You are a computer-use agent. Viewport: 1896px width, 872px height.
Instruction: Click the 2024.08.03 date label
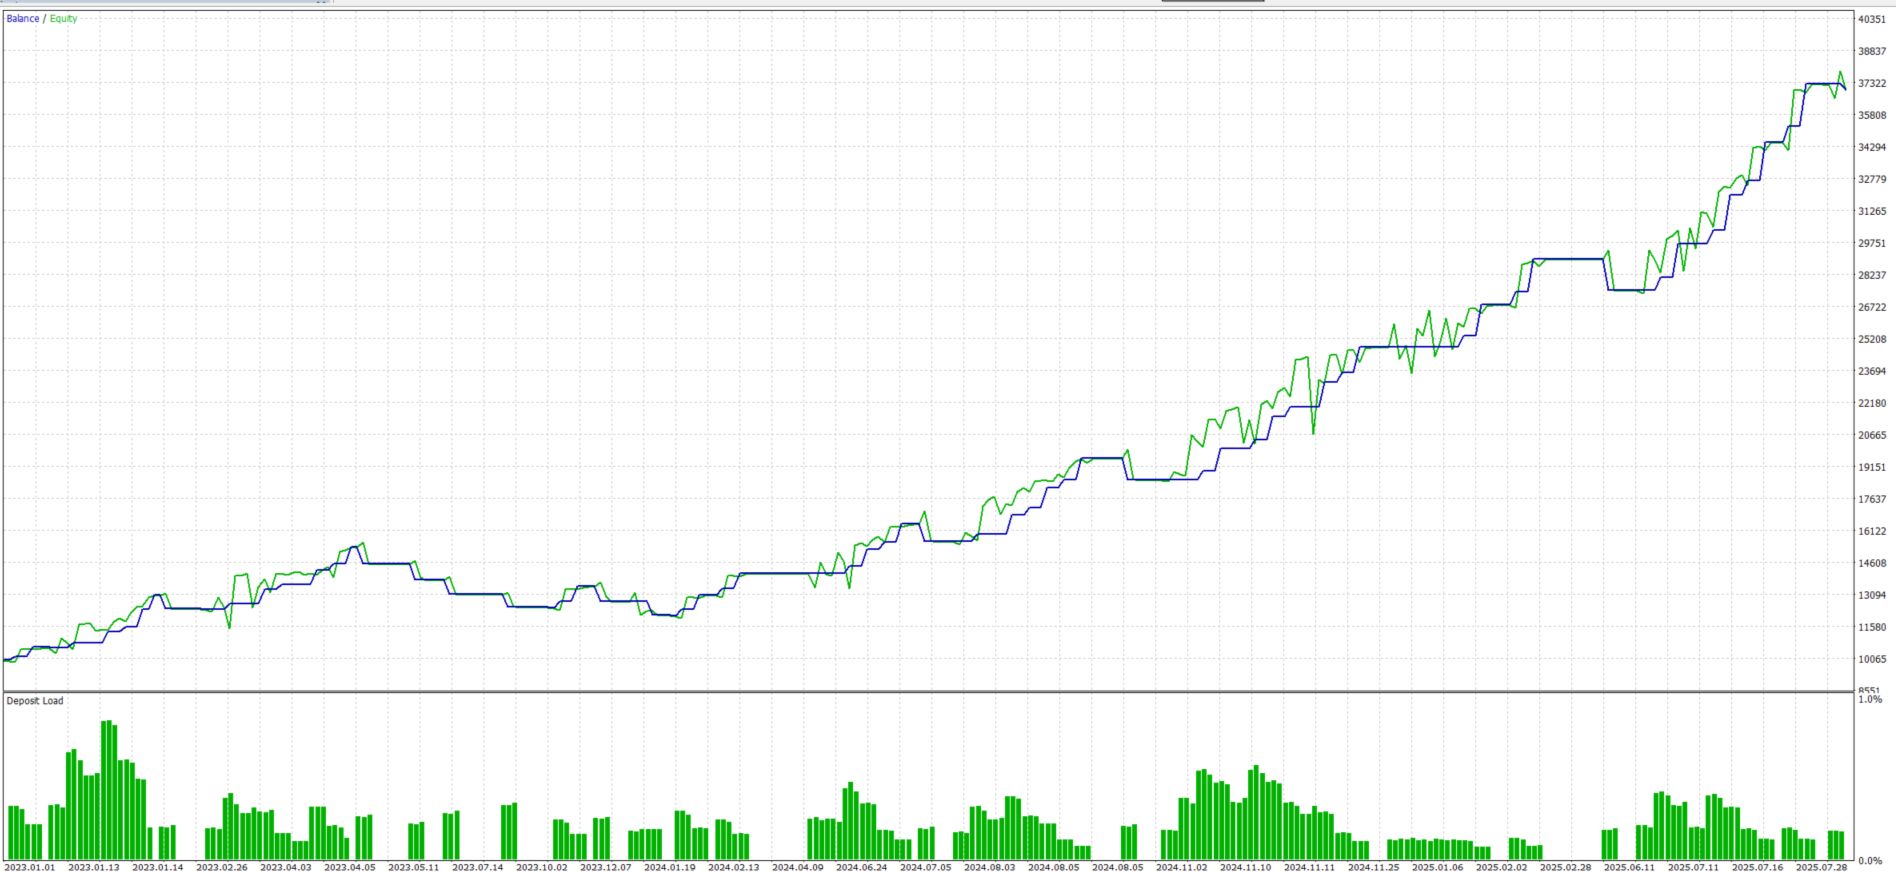(989, 867)
